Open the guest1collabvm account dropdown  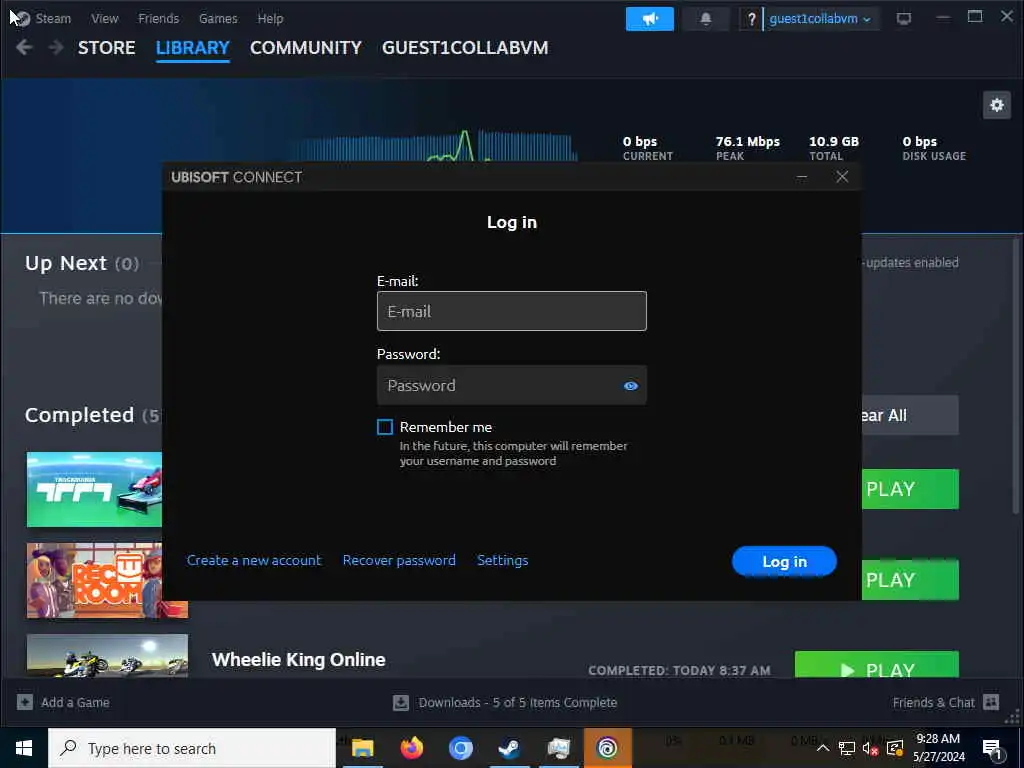pyautogui.click(x=820, y=19)
